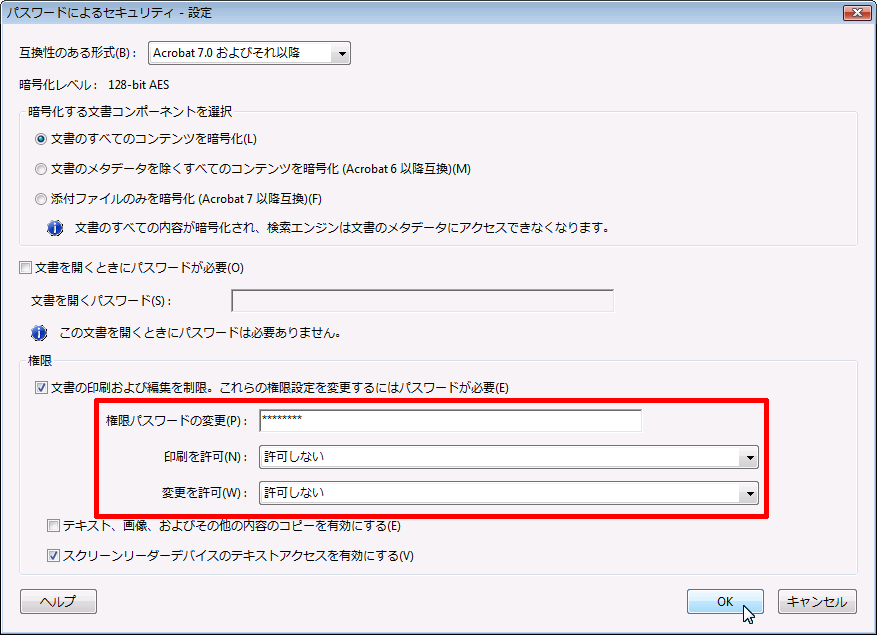Open the 変更を許可 dropdown
The width and height of the screenshot is (877, 635).
pyautogui.click(x=508, y=493)
